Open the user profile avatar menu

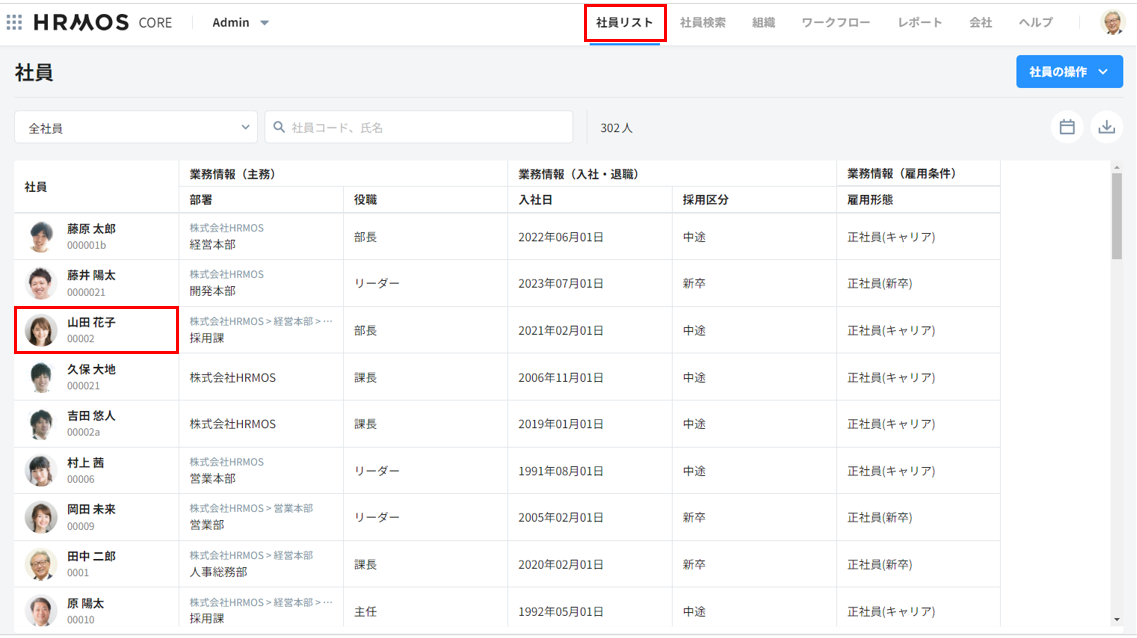(x=1113, y=22)
